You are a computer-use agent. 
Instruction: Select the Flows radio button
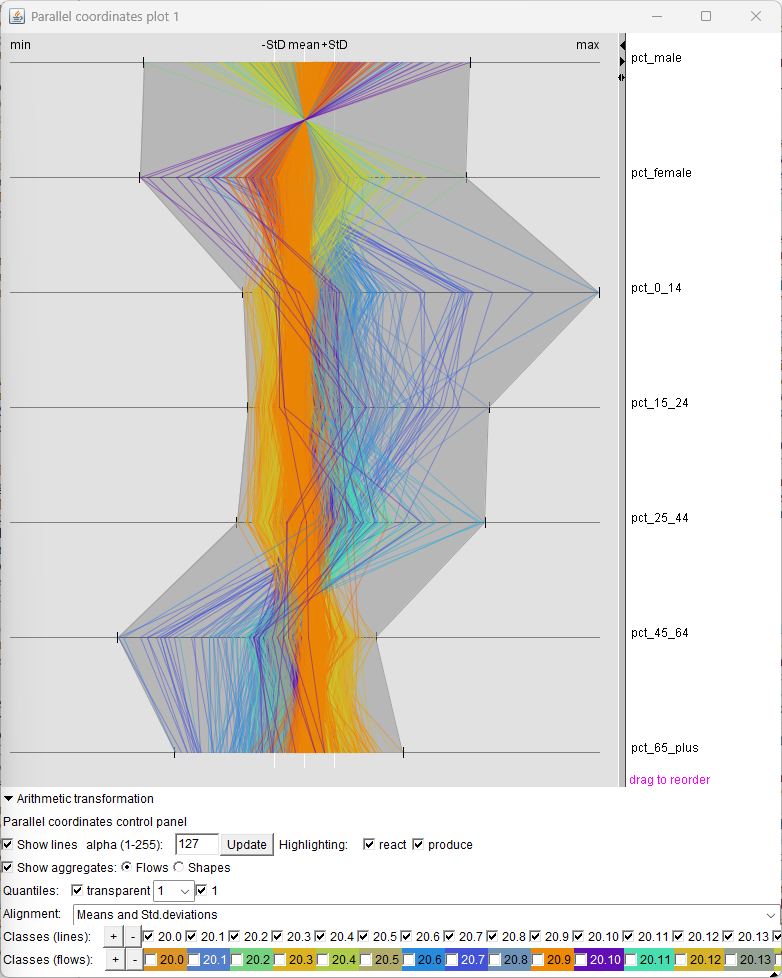point(127,867)
